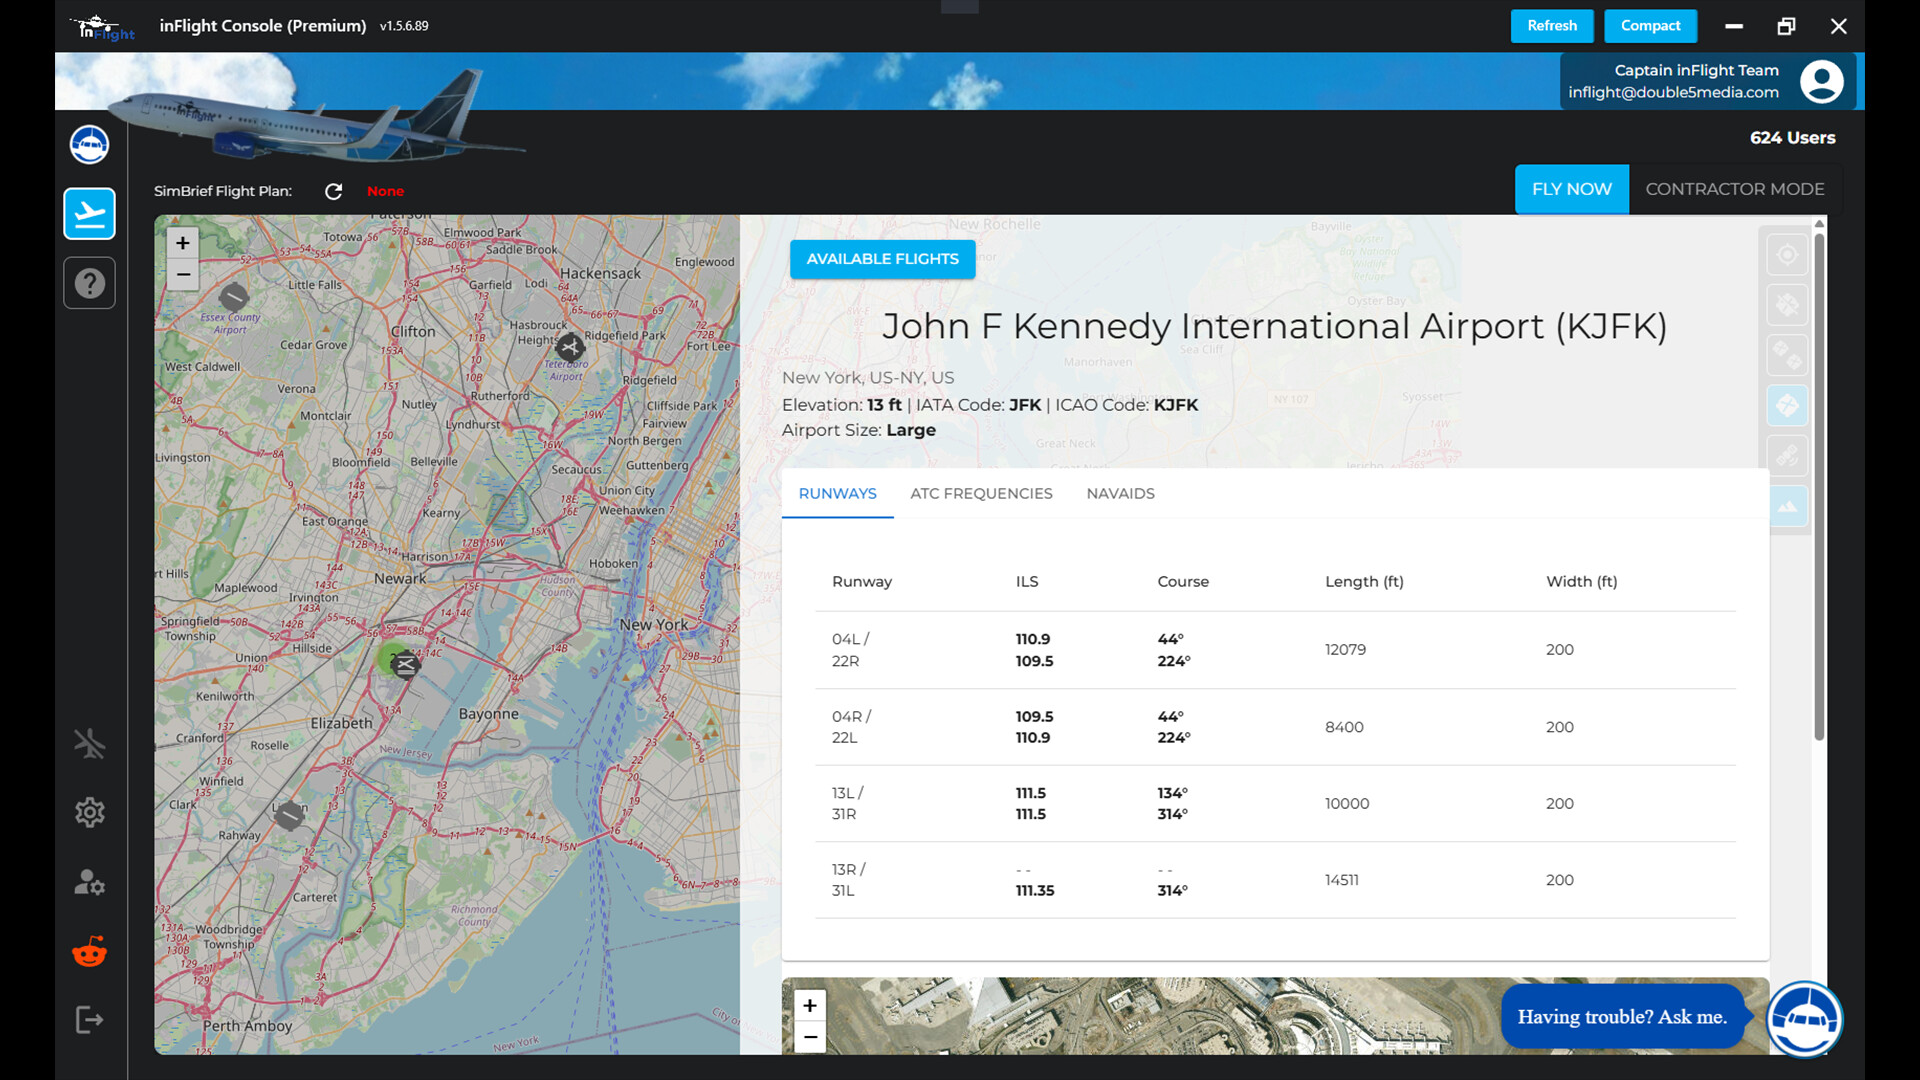Open the user profile account menu
The width and height of the screenshot is (1920, 1080).
[1822, 82]
